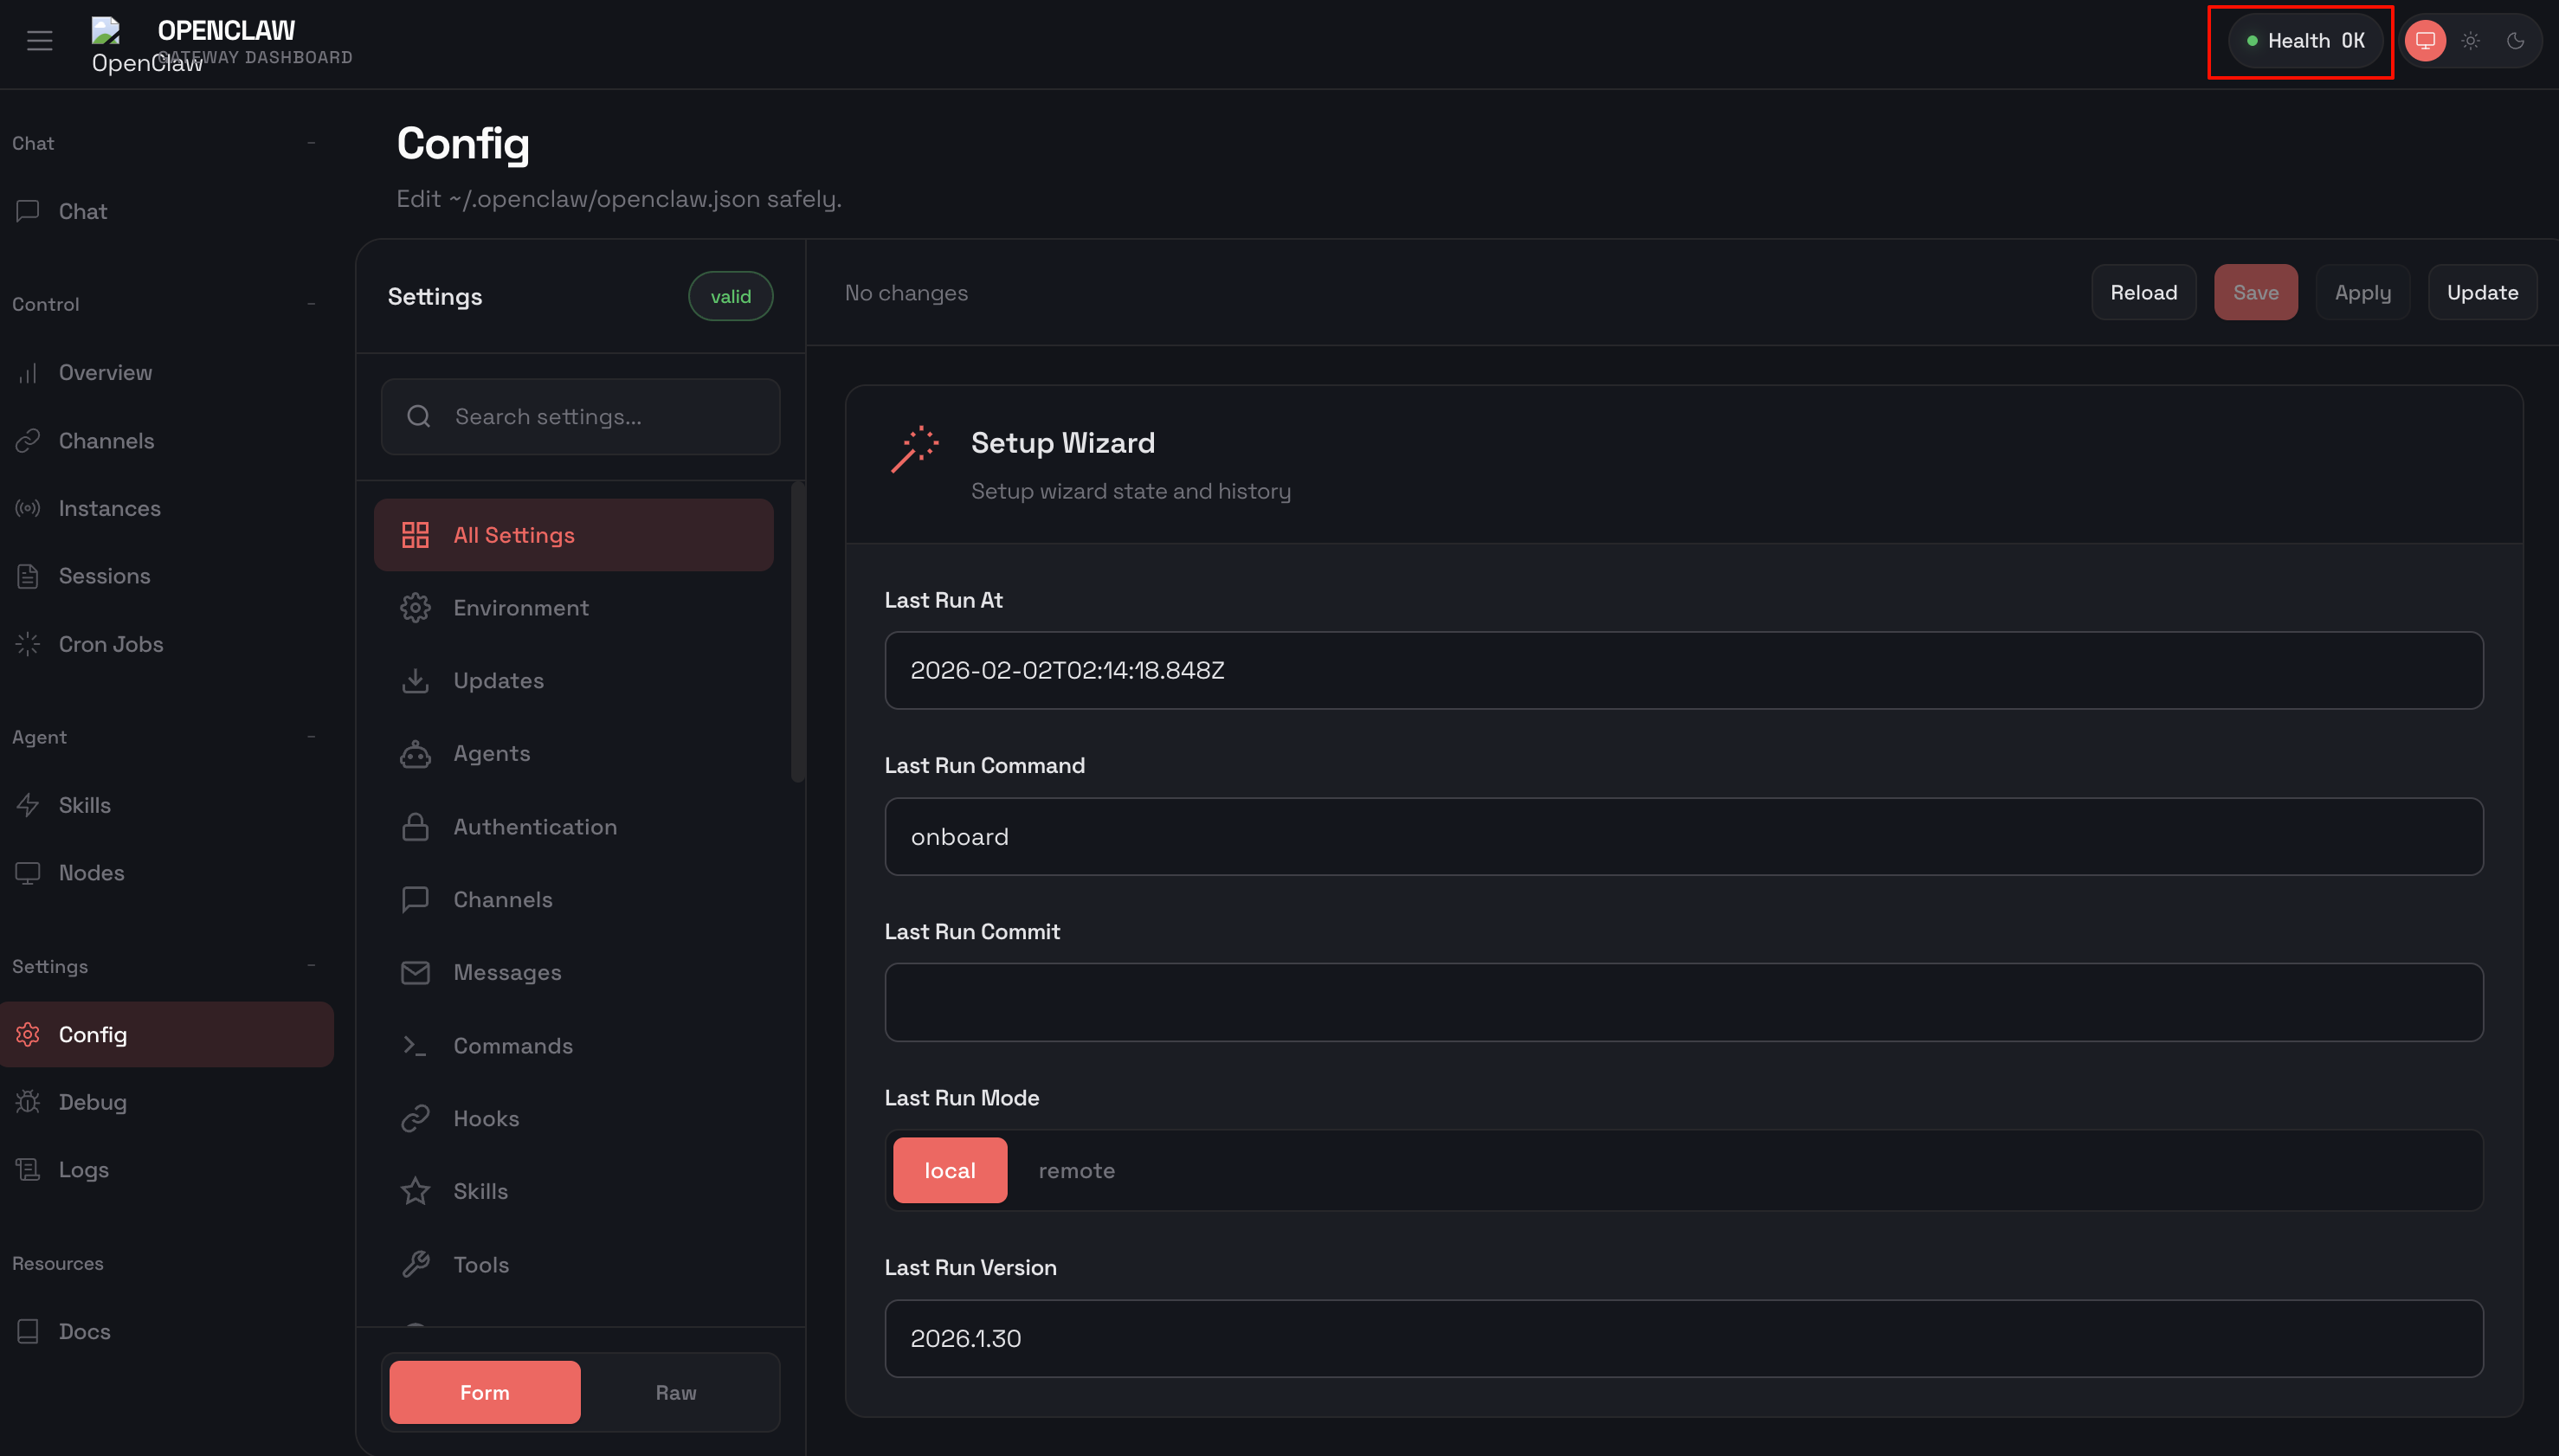
Task: Open the Hooks settings category
Action: pos(486,1118)
